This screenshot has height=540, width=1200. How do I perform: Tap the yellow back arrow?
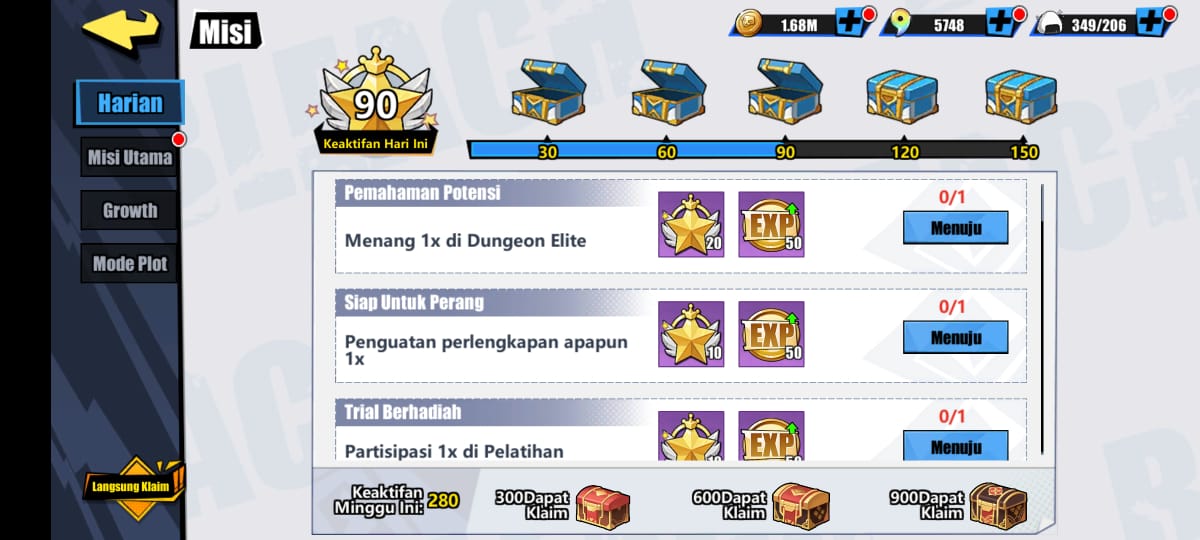[x=120, y=26]
